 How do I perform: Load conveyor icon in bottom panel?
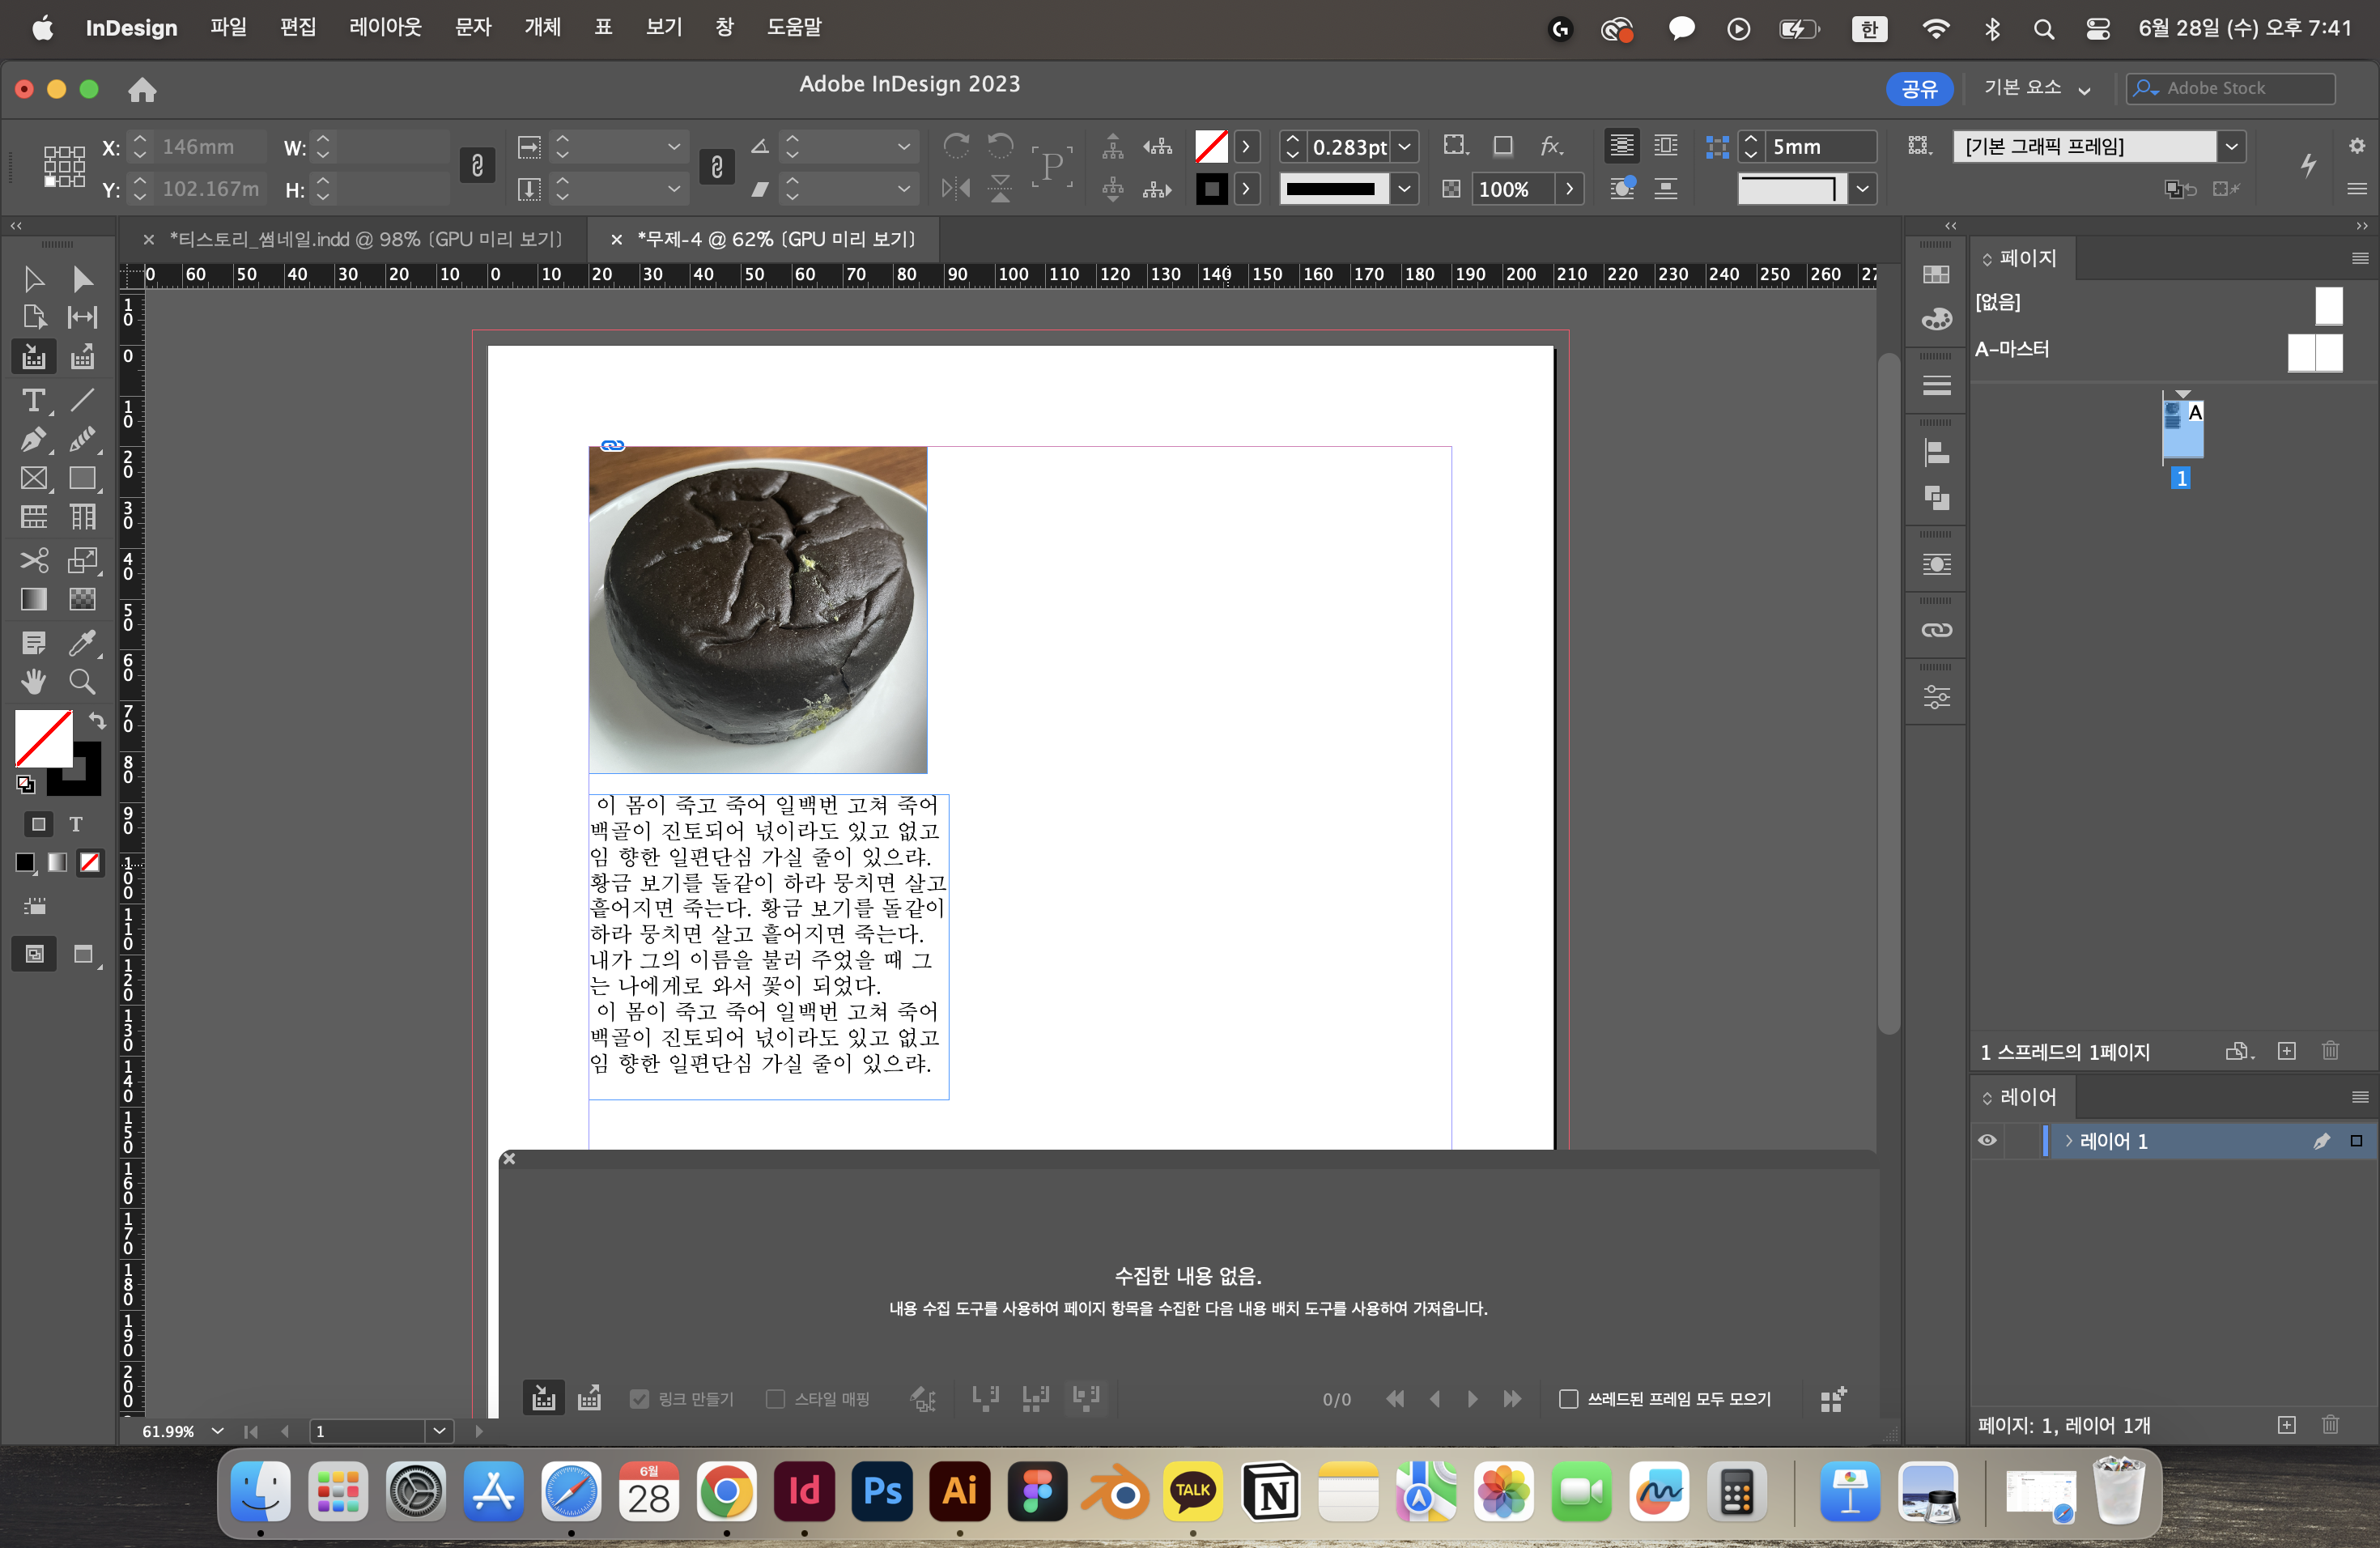(1833, 1399)
